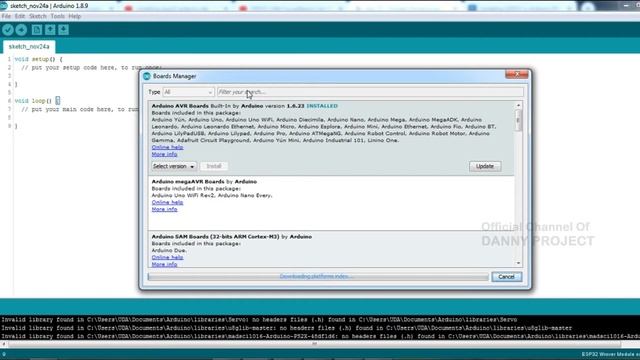The height and width of the screenshot is (360, 640).
Task: Open More info for Arduino AVR Boards
Action: pos(164,154)
